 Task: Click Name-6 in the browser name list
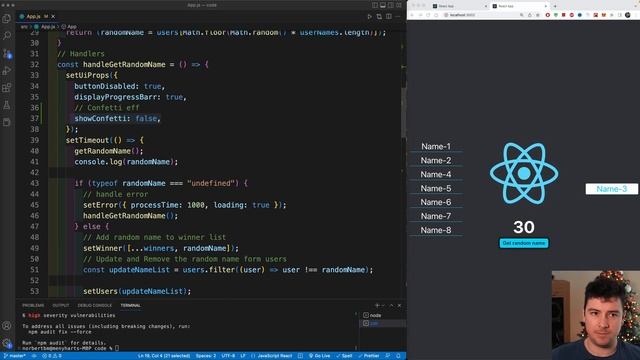pyautogui.click(x=436, y=202)
